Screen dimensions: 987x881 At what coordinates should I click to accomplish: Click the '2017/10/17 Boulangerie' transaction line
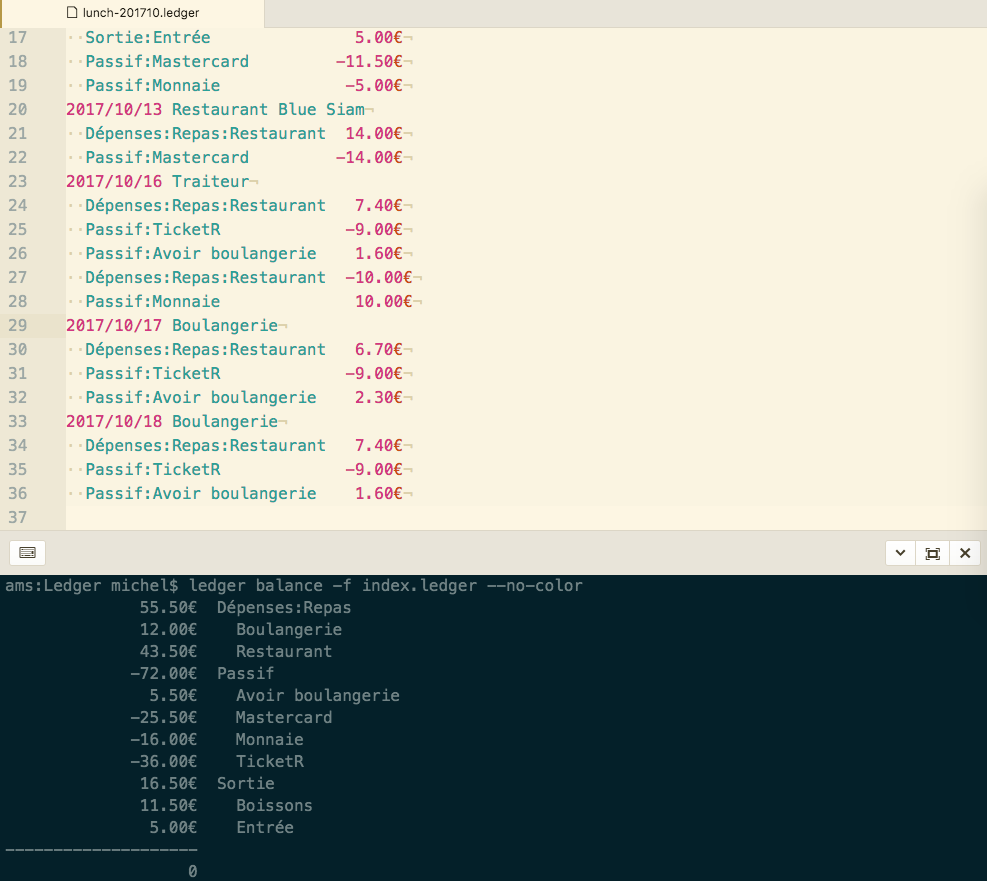coord(172,325)
